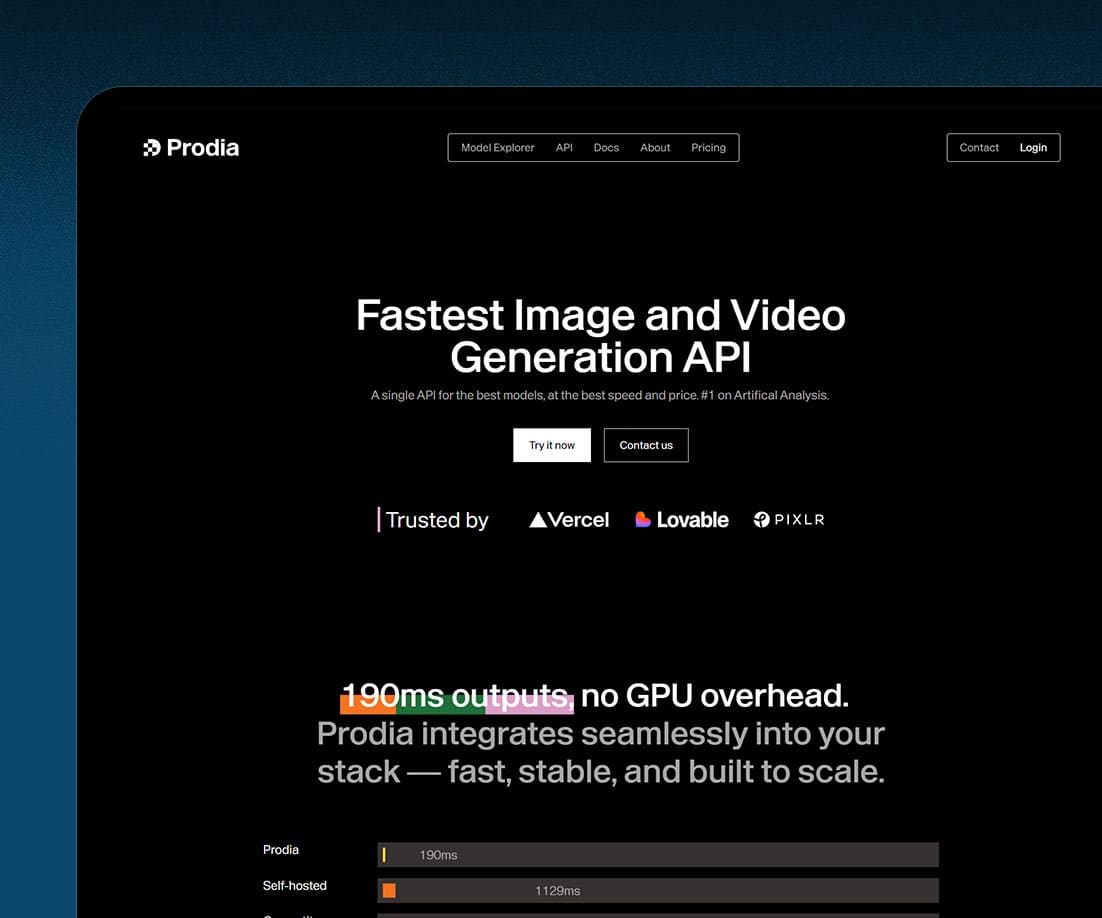Click the Prodia wordmark in header
Image resolution: width=1102 pixels, height=918 pixels.
202,148
